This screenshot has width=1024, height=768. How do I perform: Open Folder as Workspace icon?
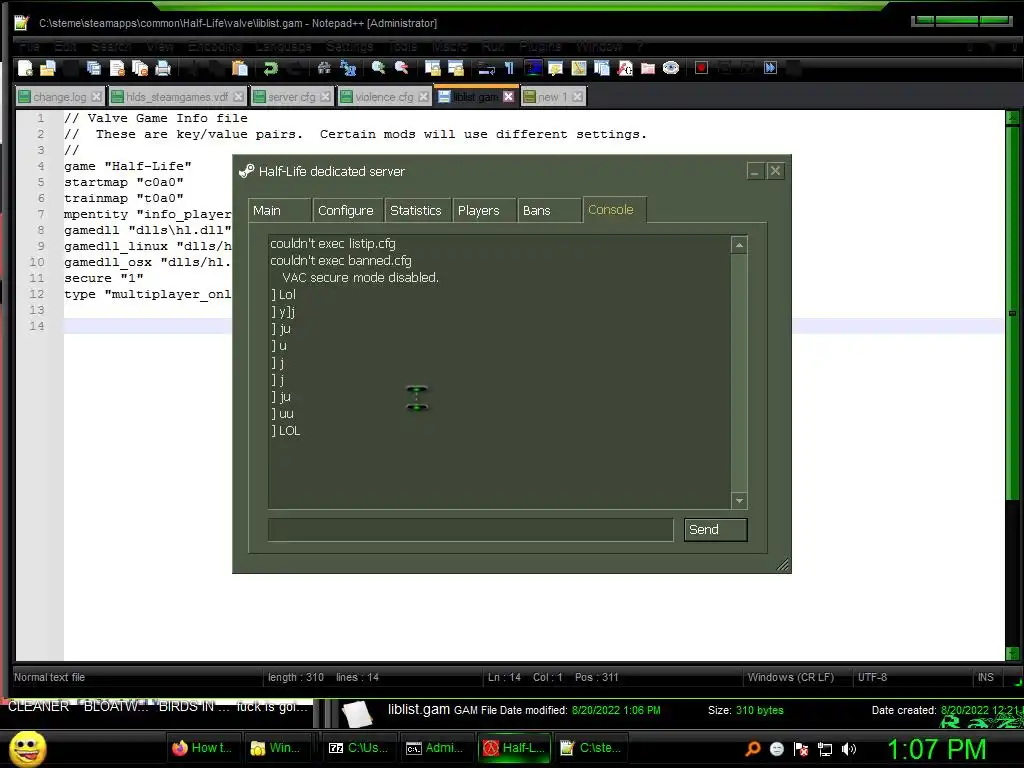tap(648, 68)
